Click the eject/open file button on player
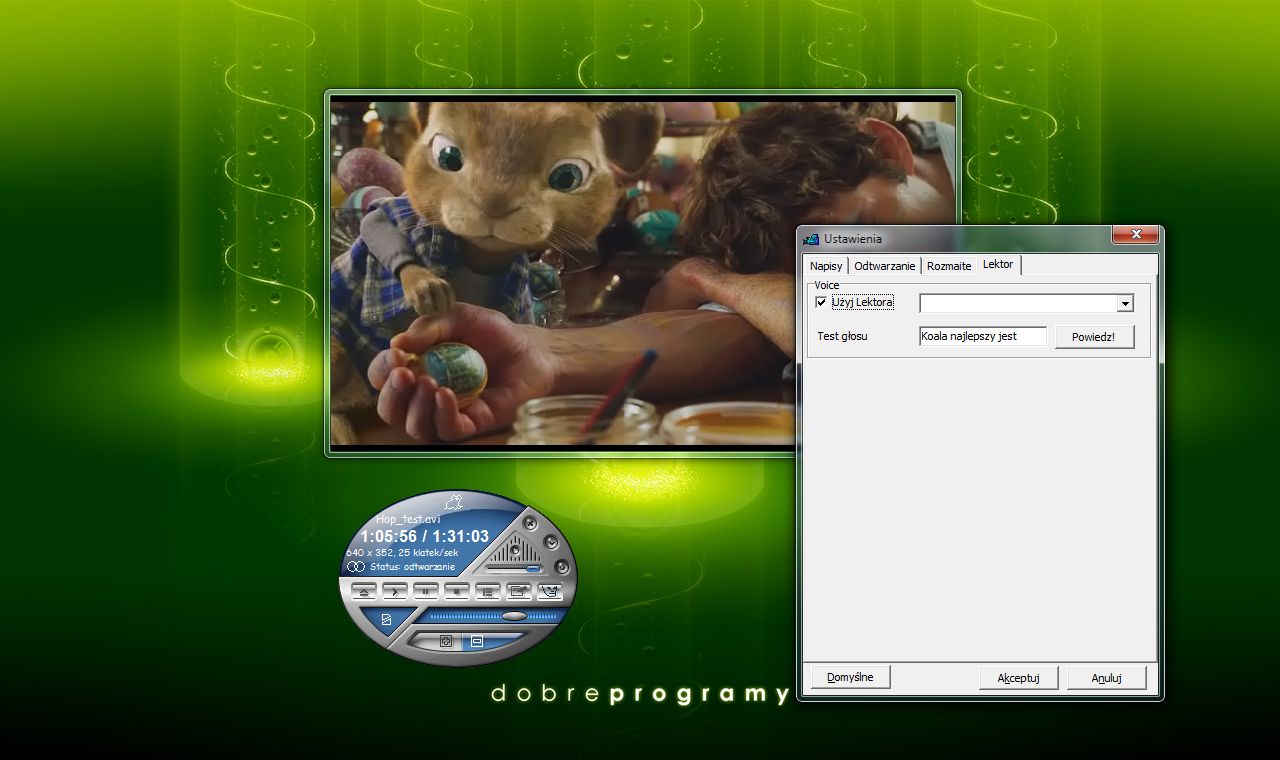Image resolution: width=1280 pixels, height=760 pixels. click(x=364, y=592)
